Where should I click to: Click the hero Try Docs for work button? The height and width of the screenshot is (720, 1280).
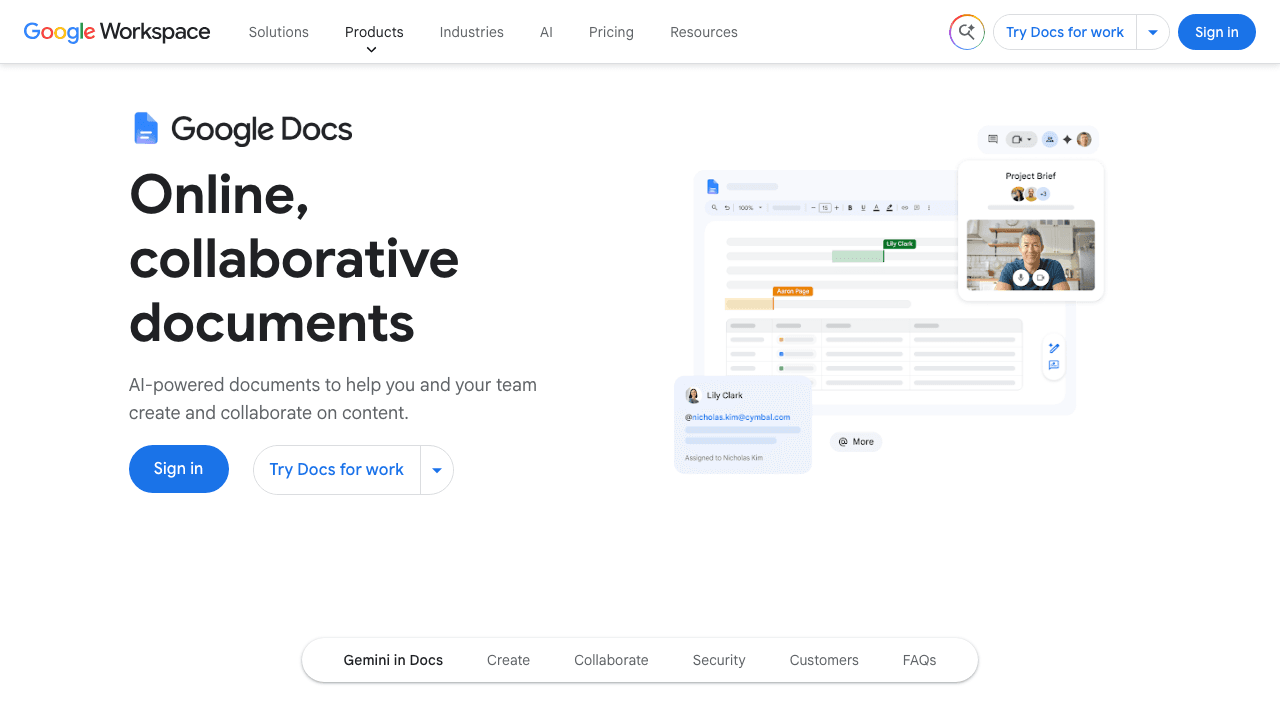[337, 470]
